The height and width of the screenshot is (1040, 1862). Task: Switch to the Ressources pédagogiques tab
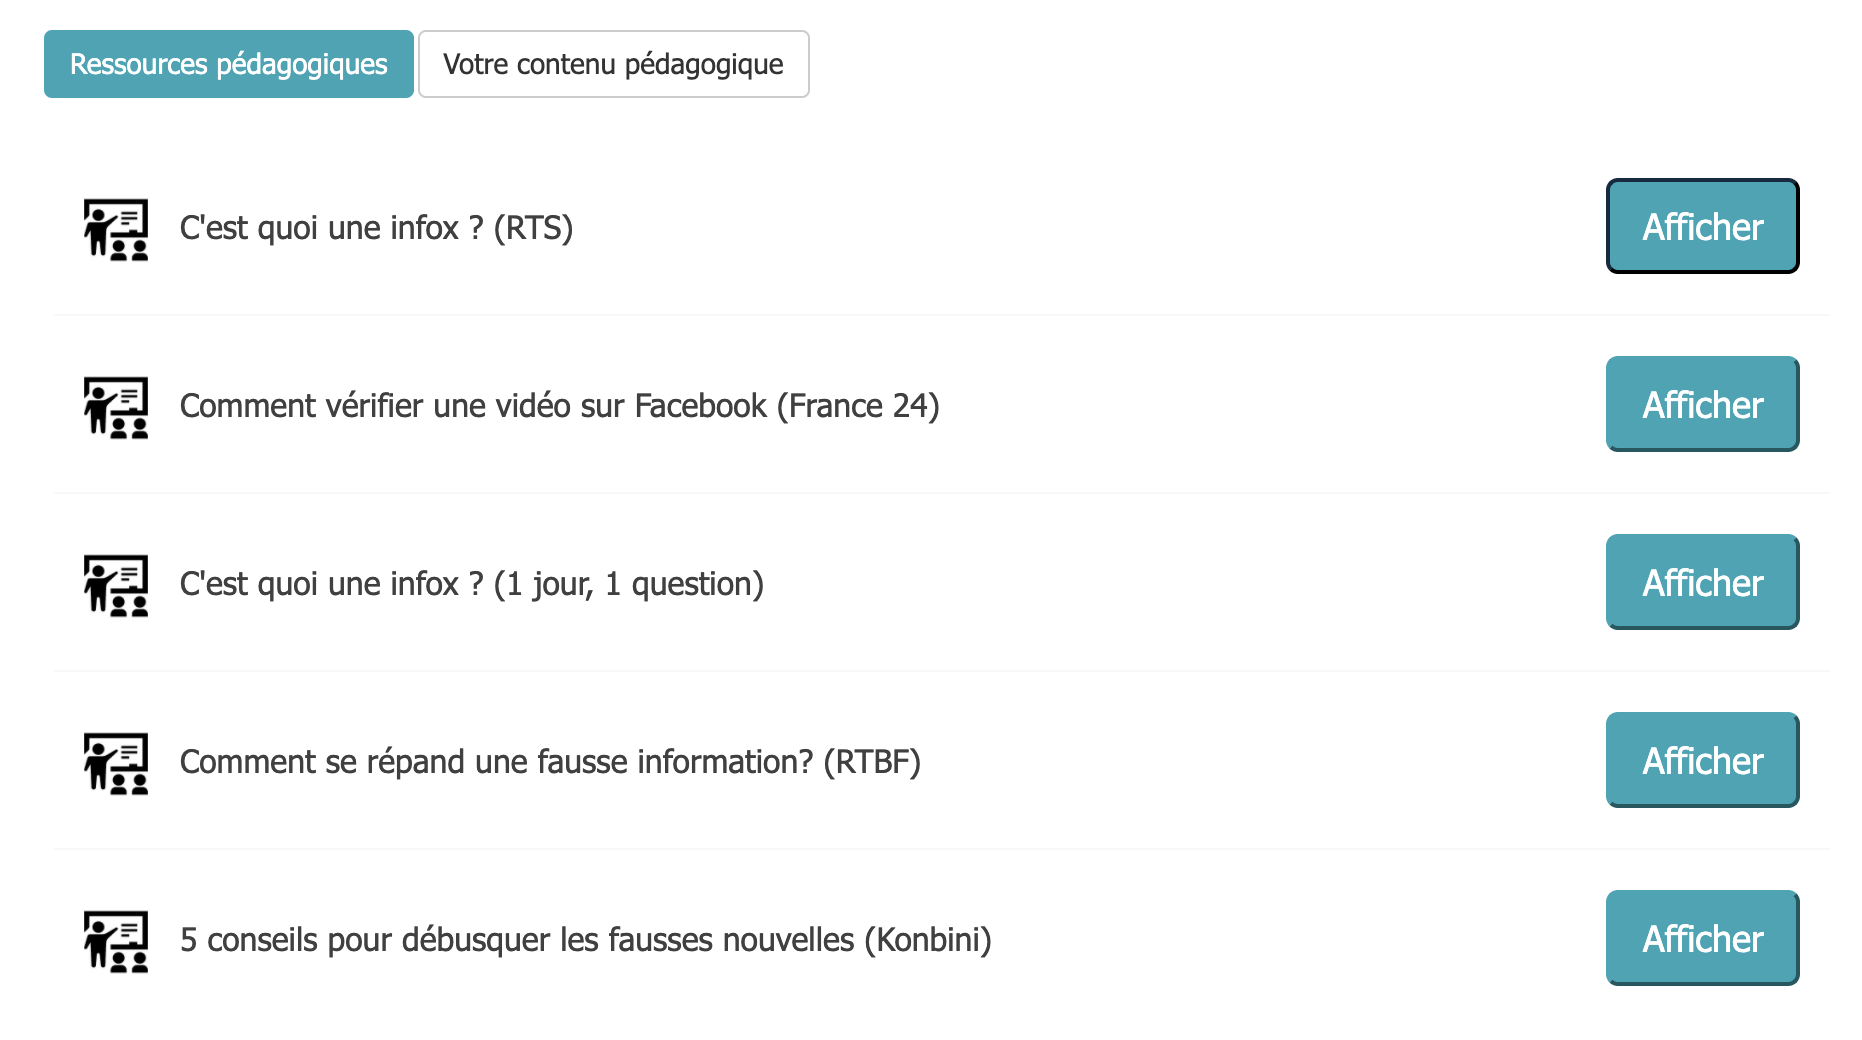click(229, 64)
